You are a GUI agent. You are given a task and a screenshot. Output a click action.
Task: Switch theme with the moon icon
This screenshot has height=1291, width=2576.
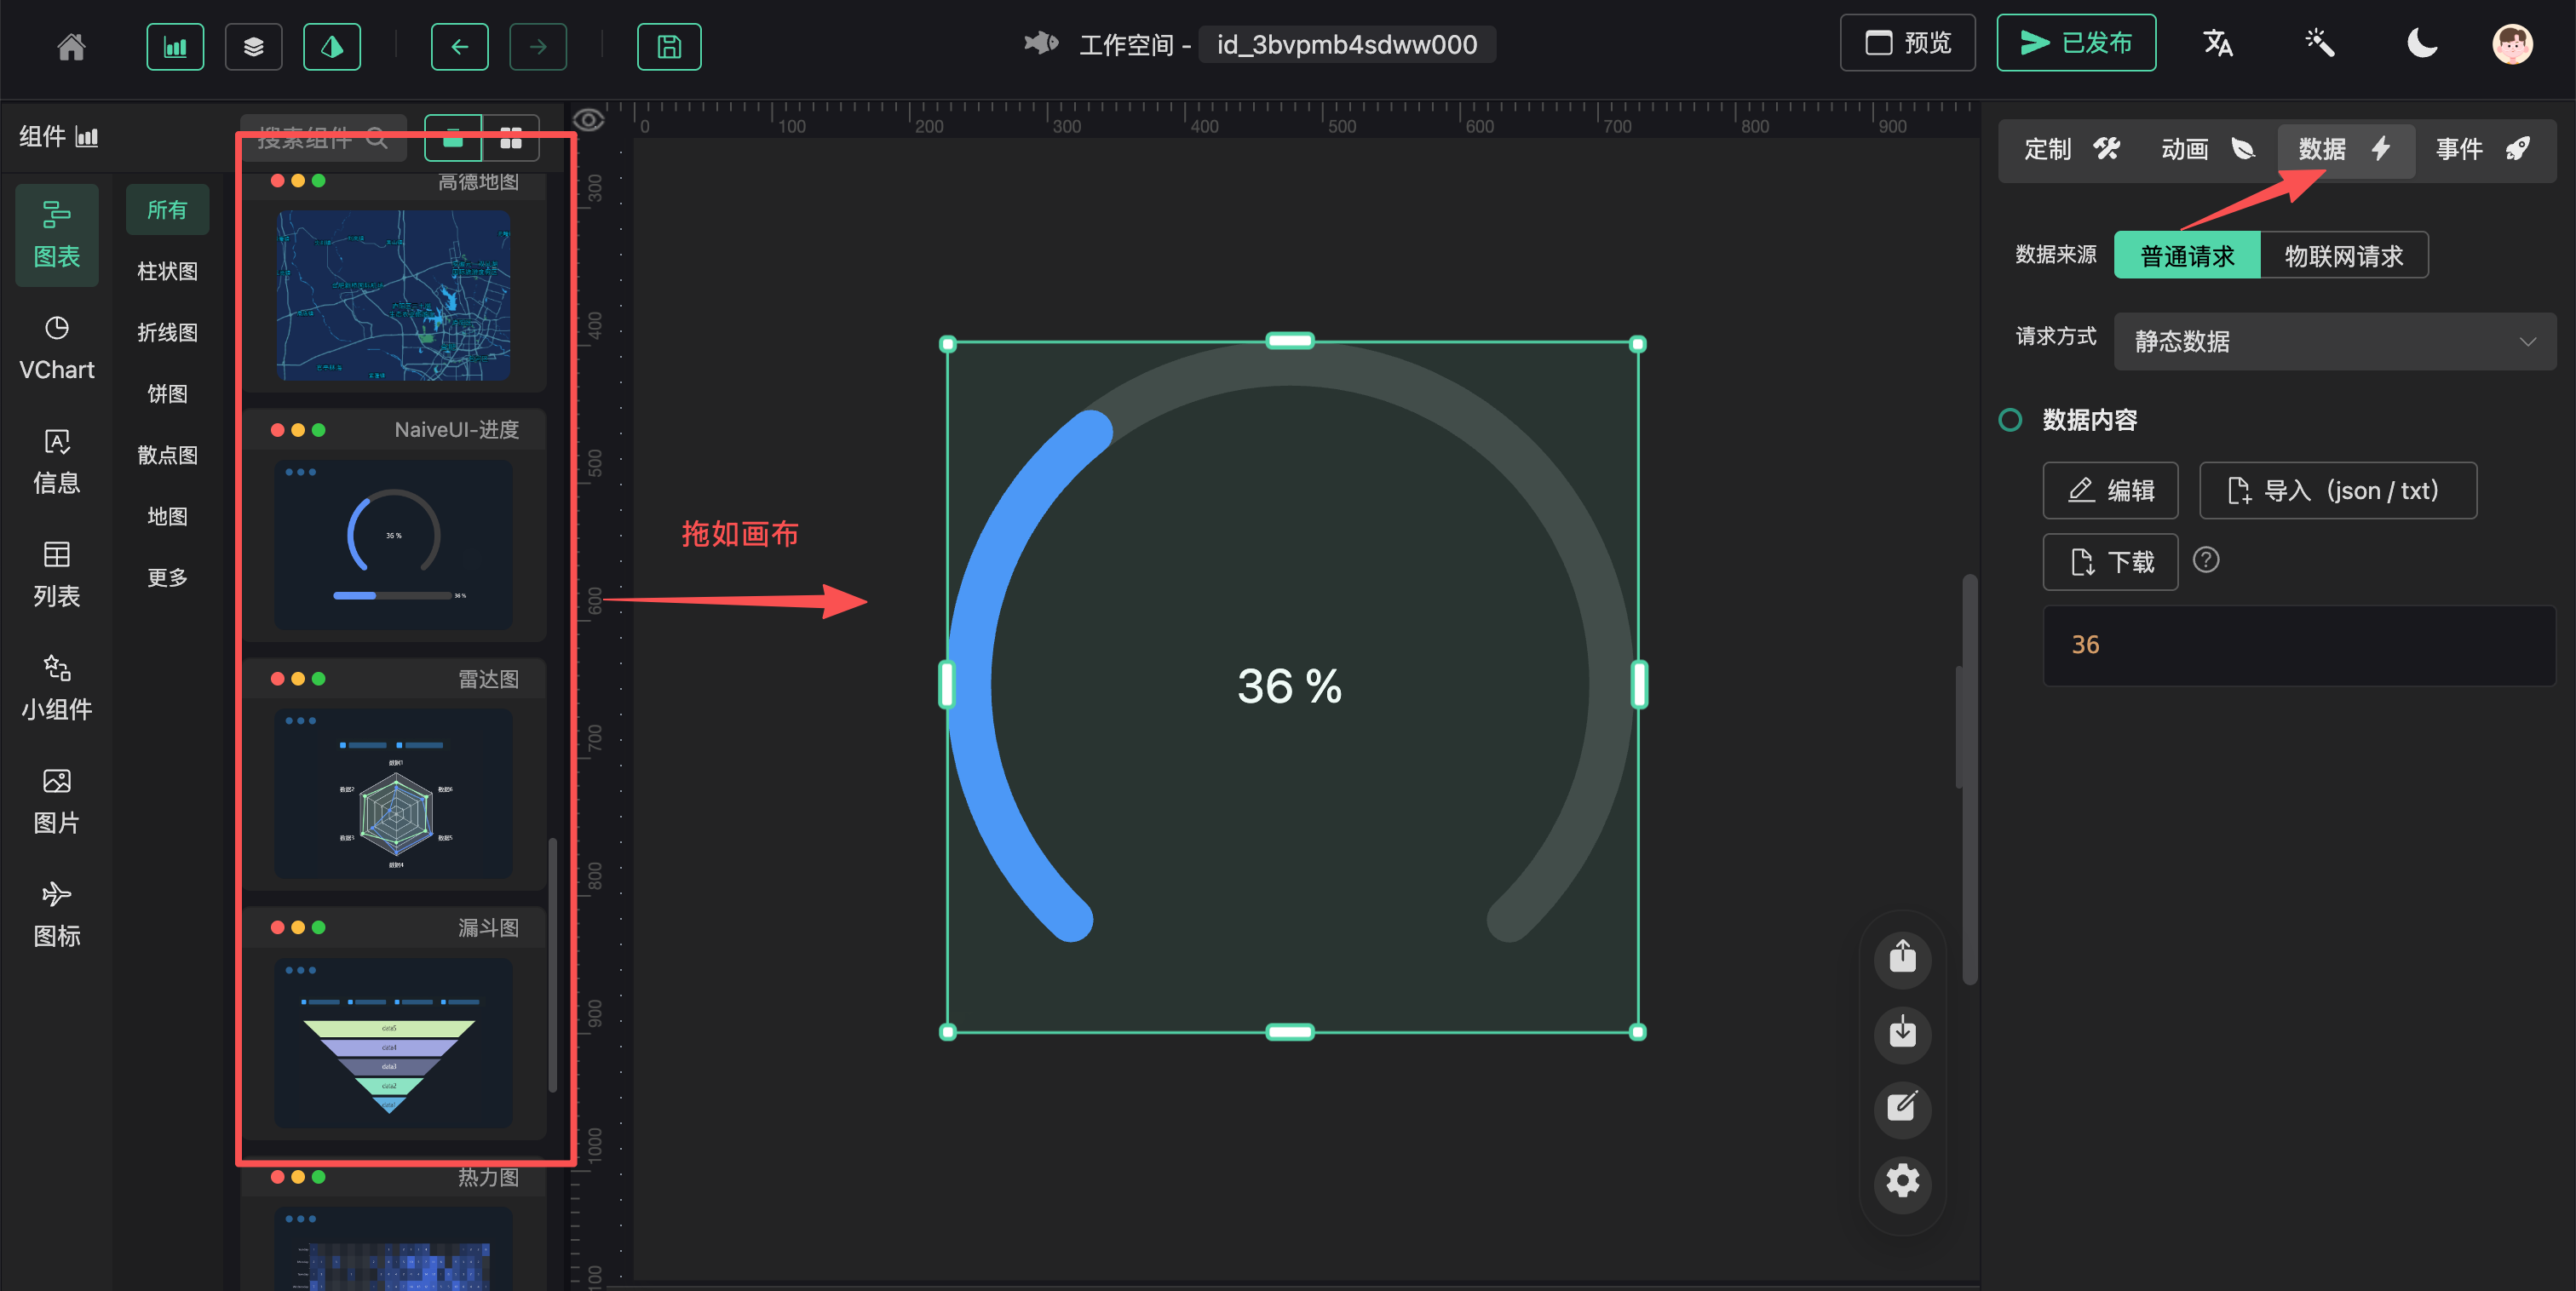[2421, 44]
